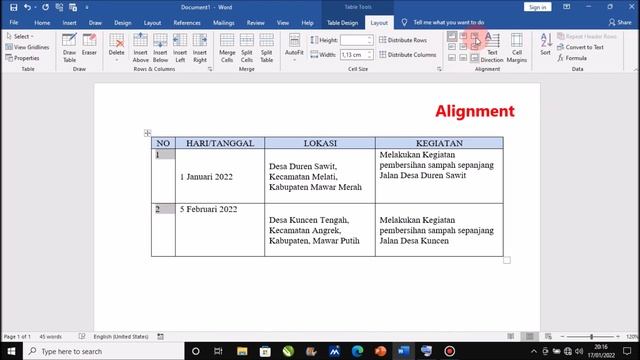This screenshot has height=360, width=640.
Task: Merge the selected cells
Action: point(227,48)
